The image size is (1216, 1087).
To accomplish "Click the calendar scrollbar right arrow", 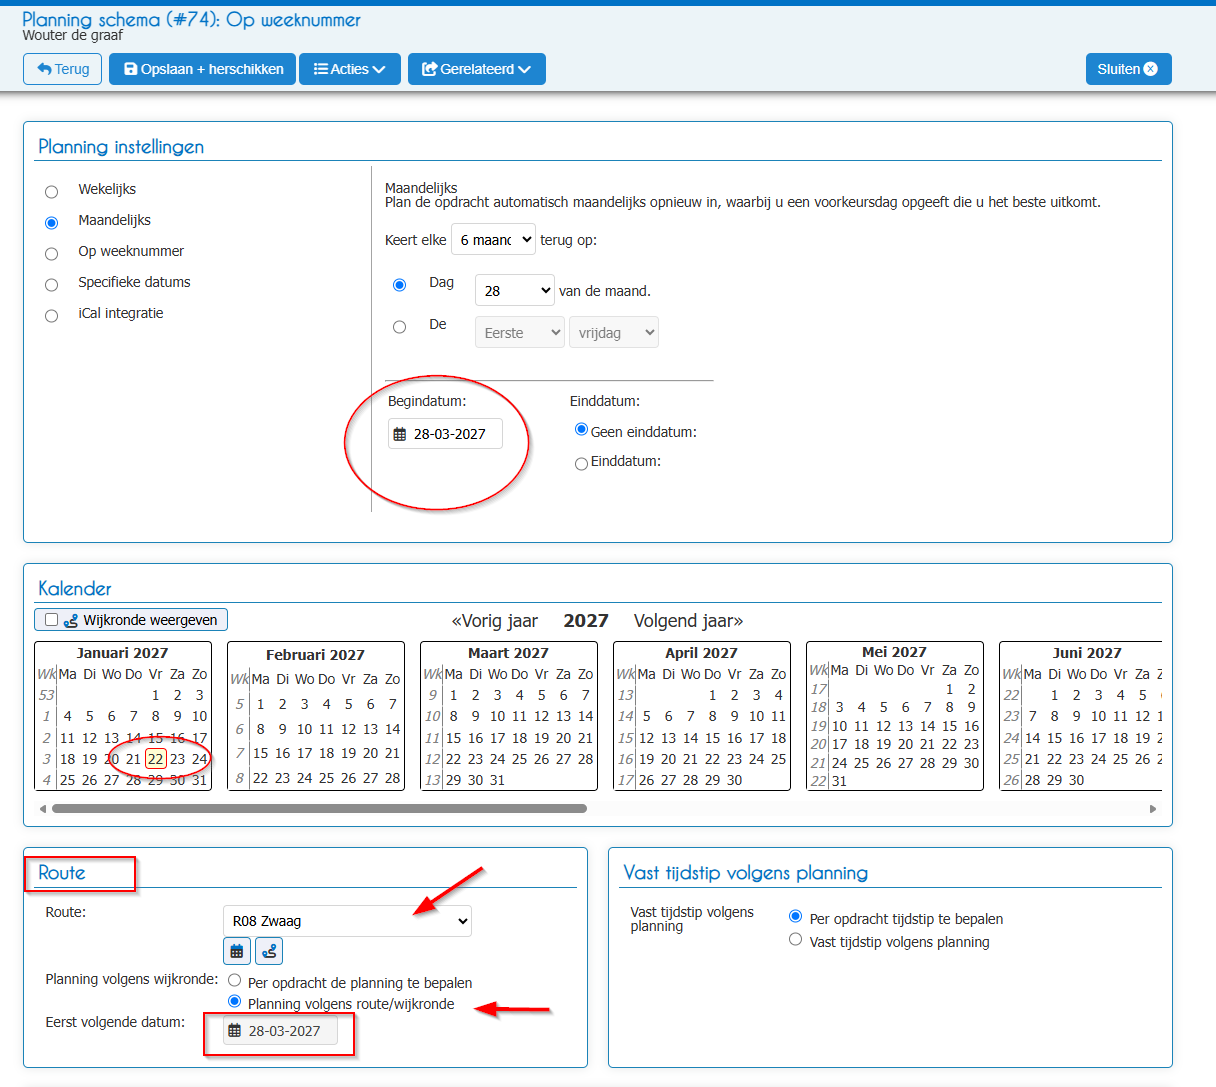I will click(x=1153, y=809).
